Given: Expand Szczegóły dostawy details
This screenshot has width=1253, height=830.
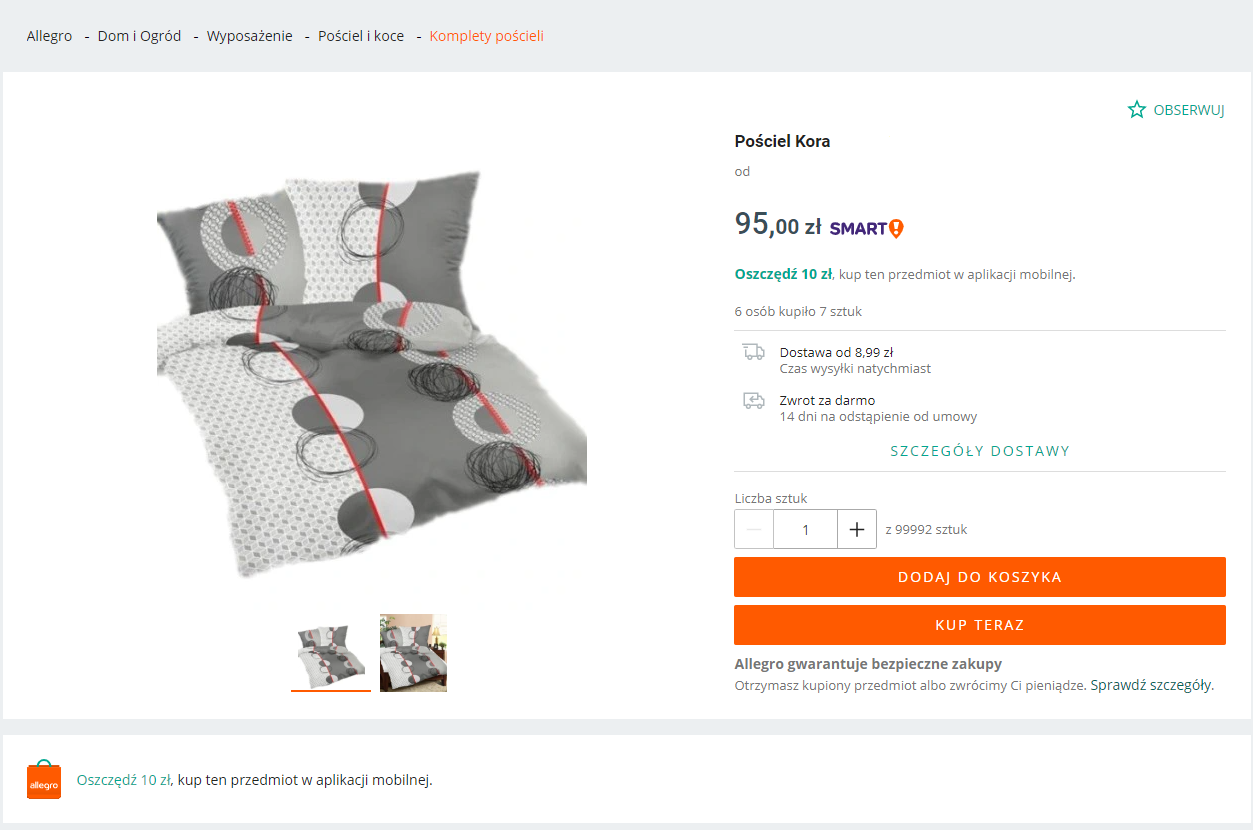Looking at the screenshot, I should [980, 451].
